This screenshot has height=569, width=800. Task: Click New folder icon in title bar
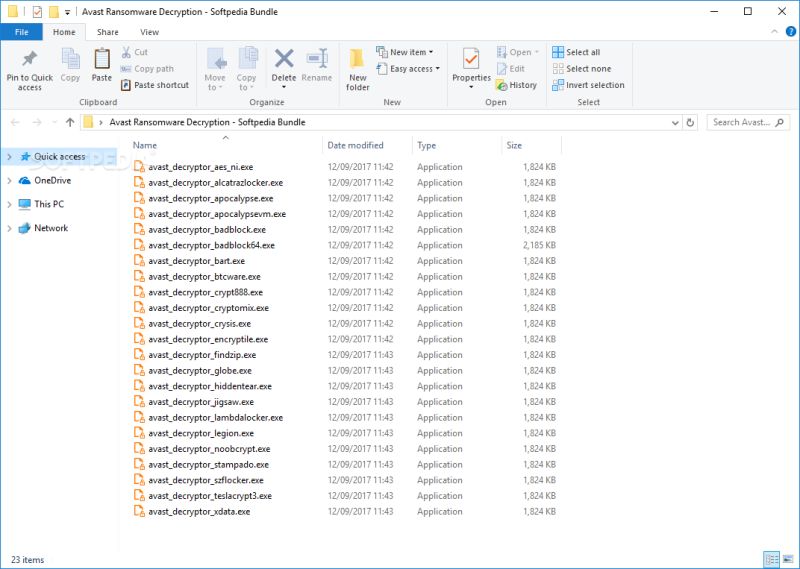pos(54,11)
